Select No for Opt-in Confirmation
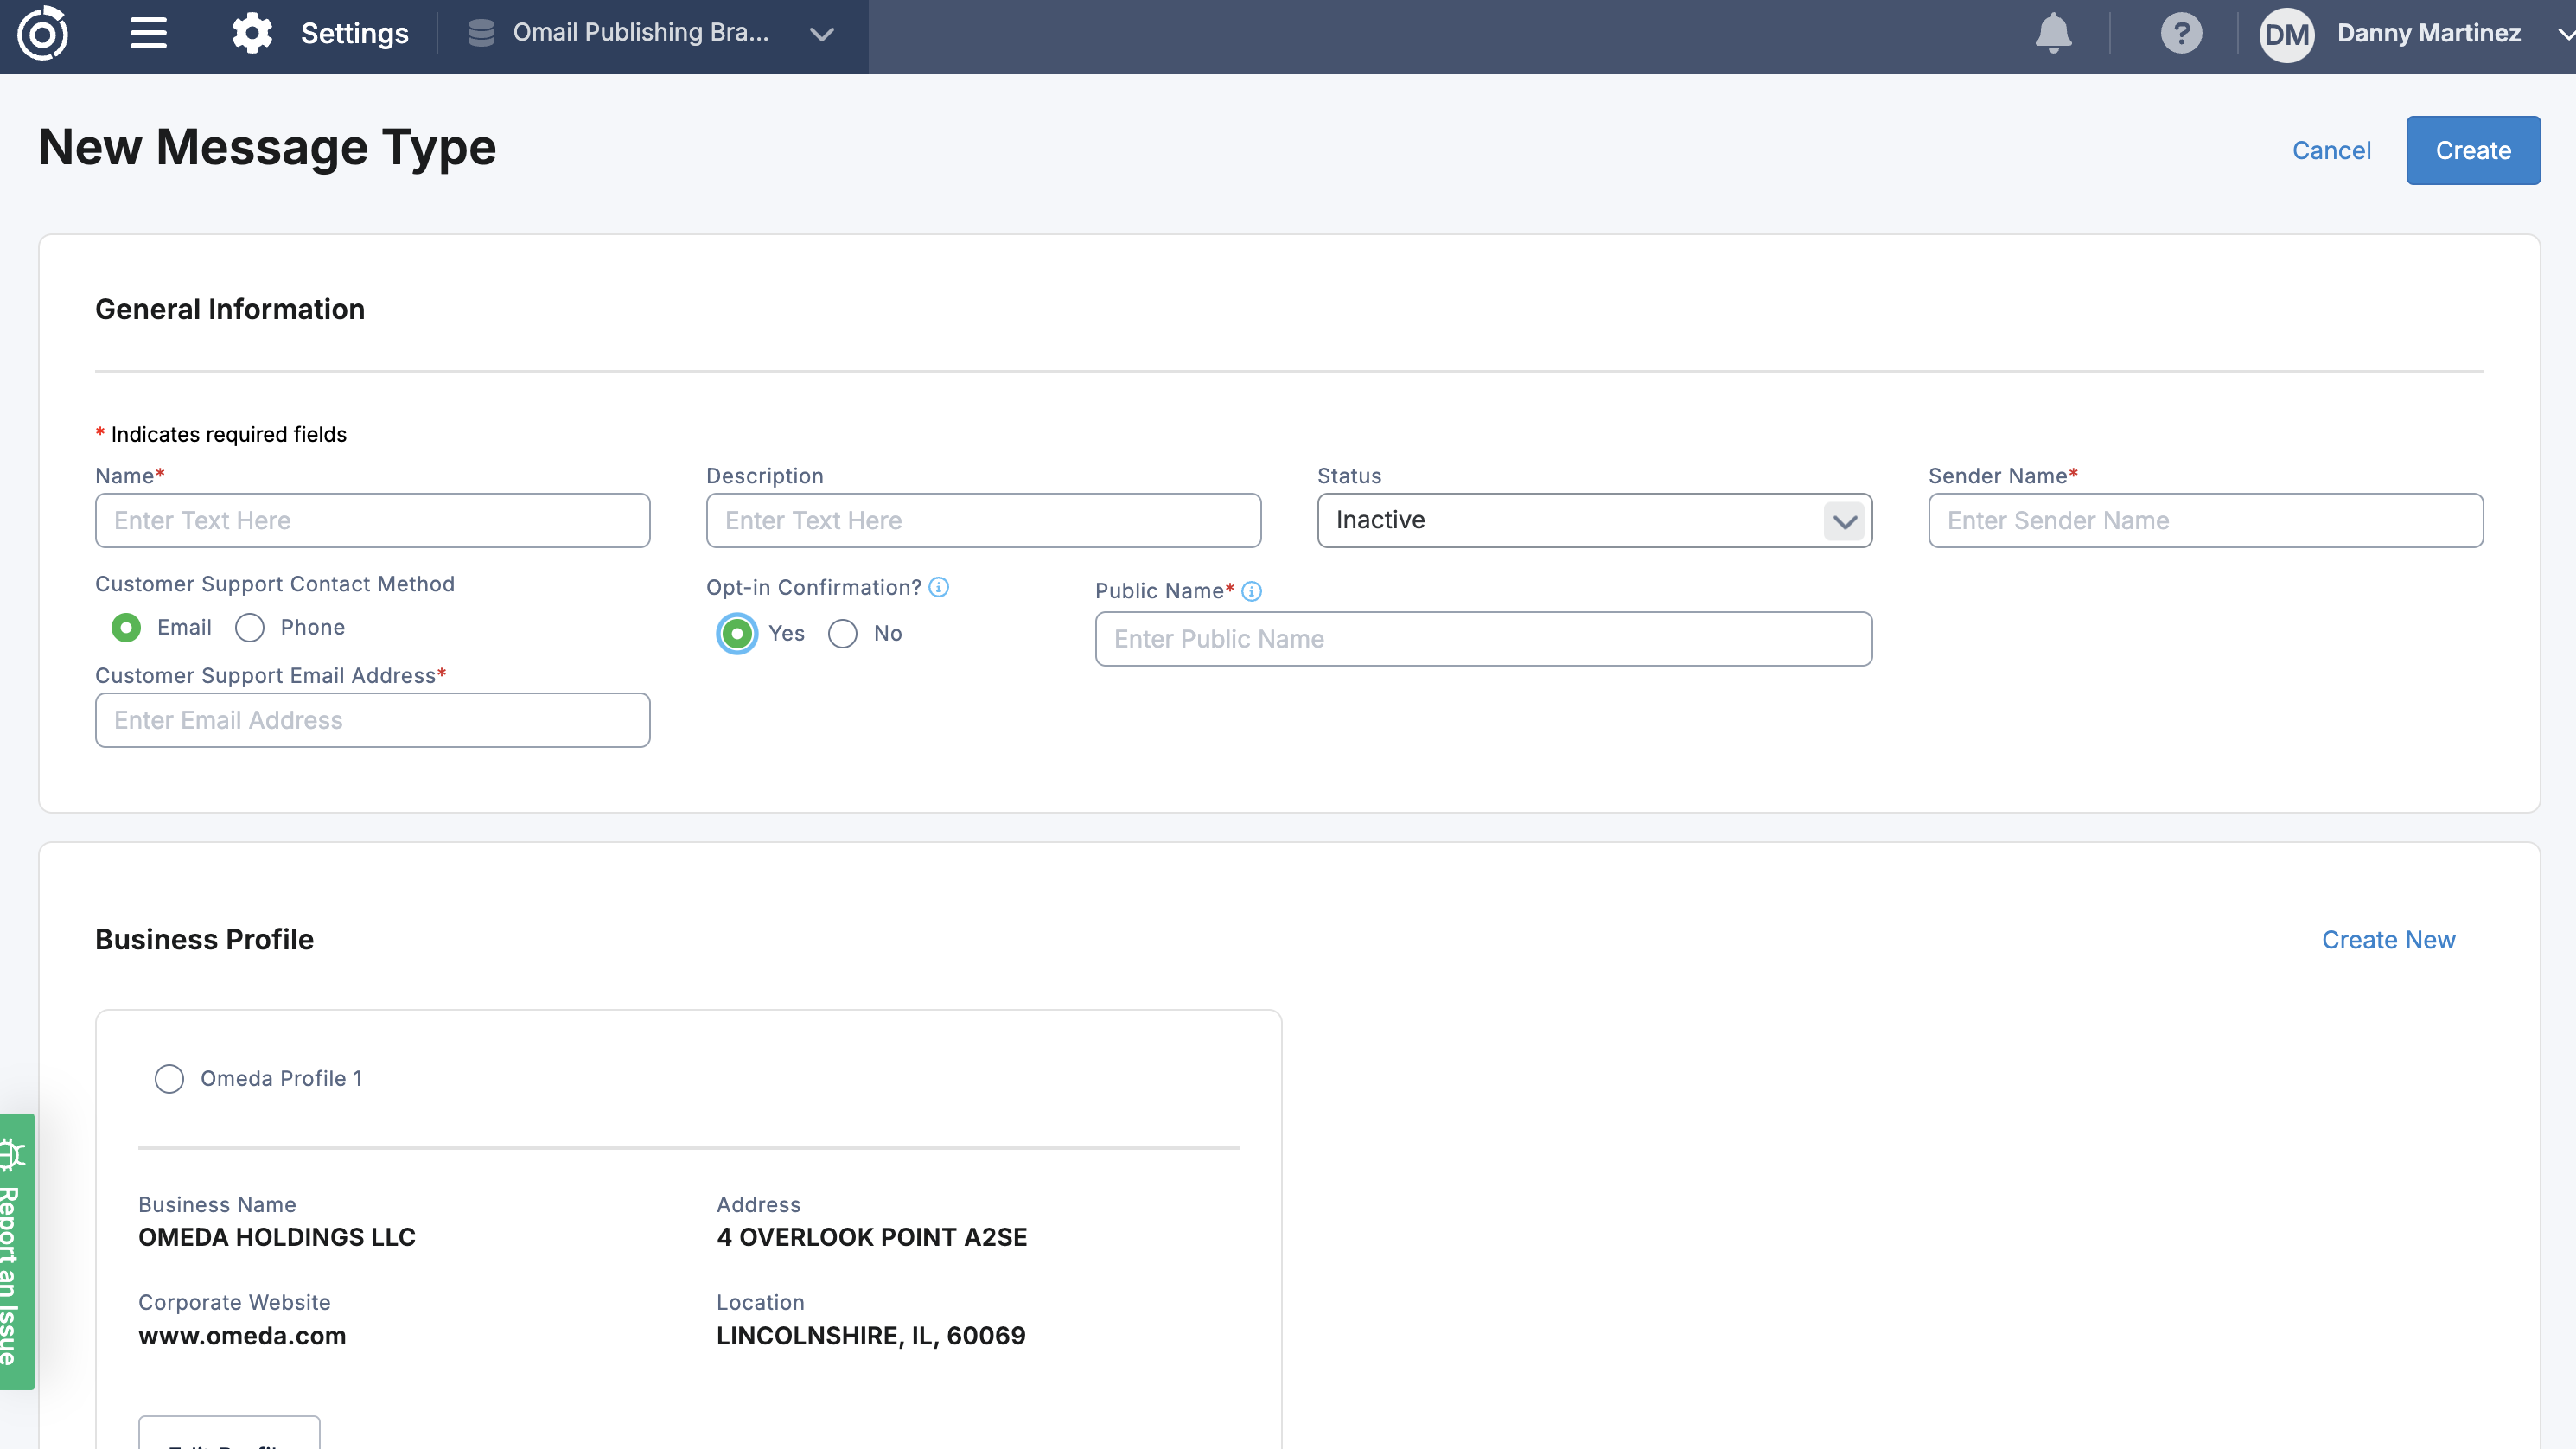The image size is (2576, 1449). pos(842,634)
